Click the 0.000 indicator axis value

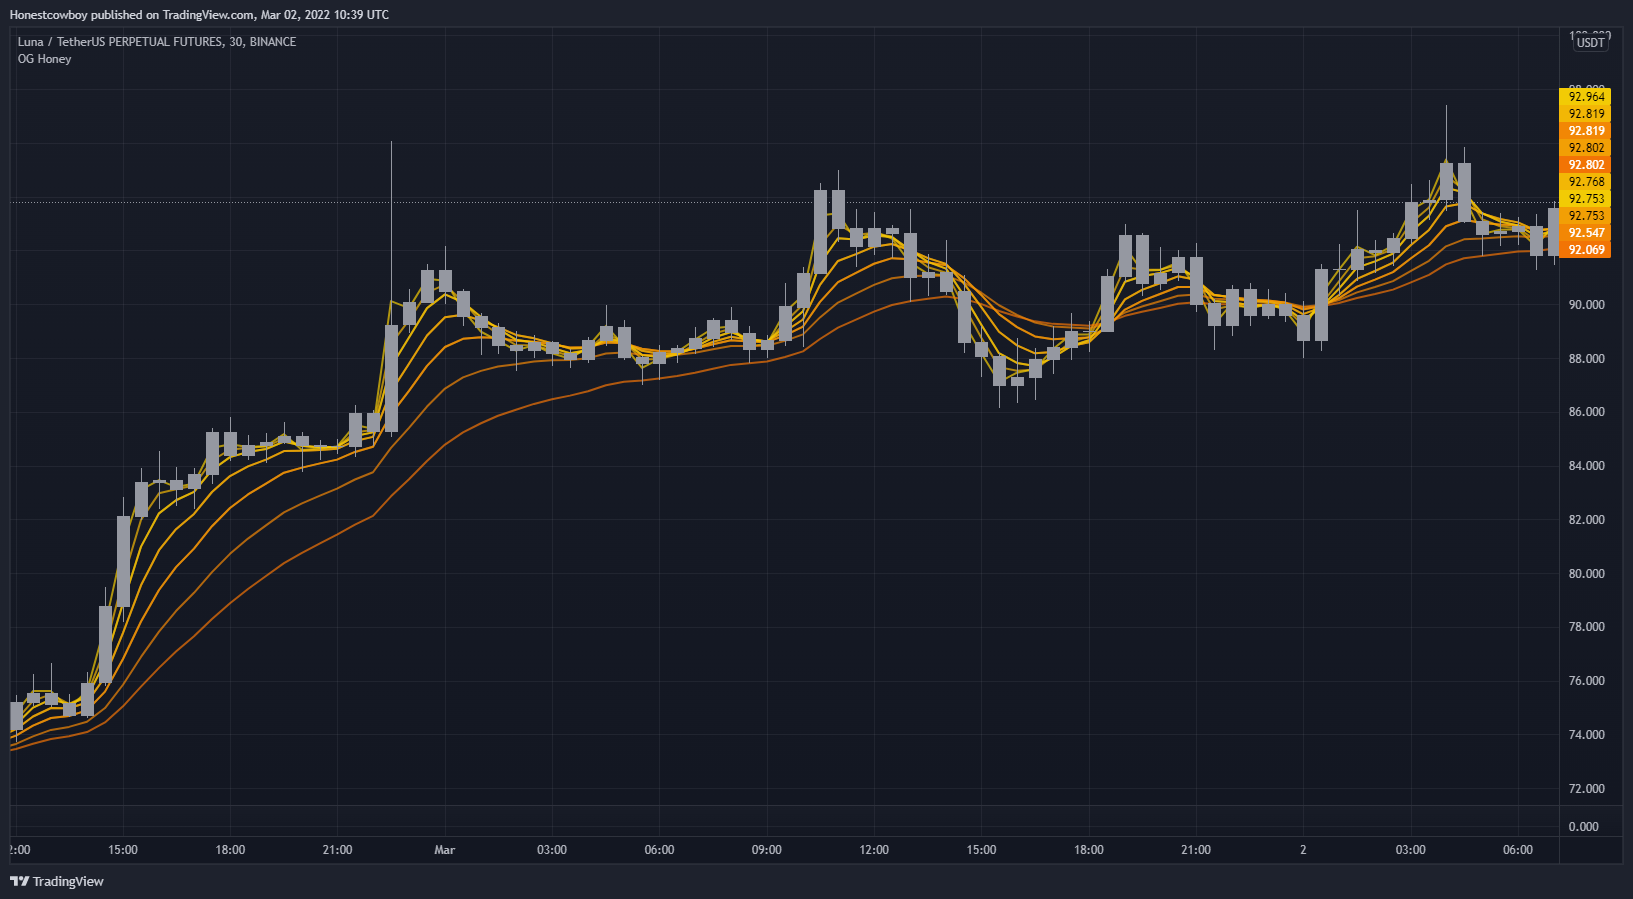[1584, 827]
